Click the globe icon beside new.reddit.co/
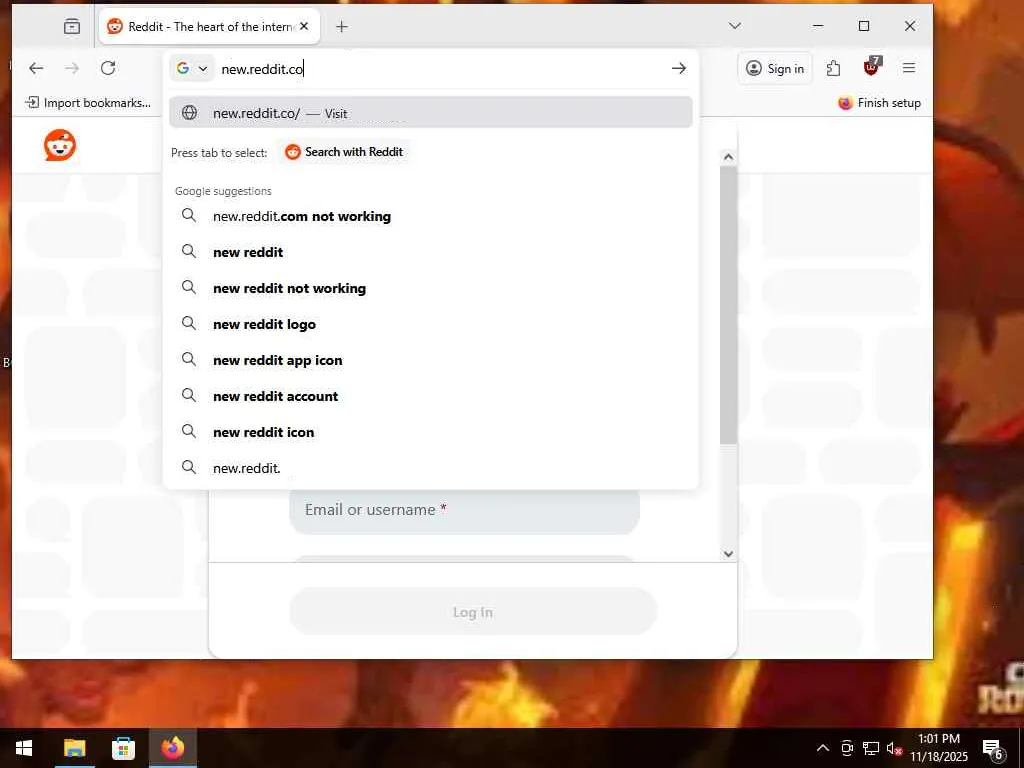Viewport: 1024px width, 768px height. tap(189, 112)
